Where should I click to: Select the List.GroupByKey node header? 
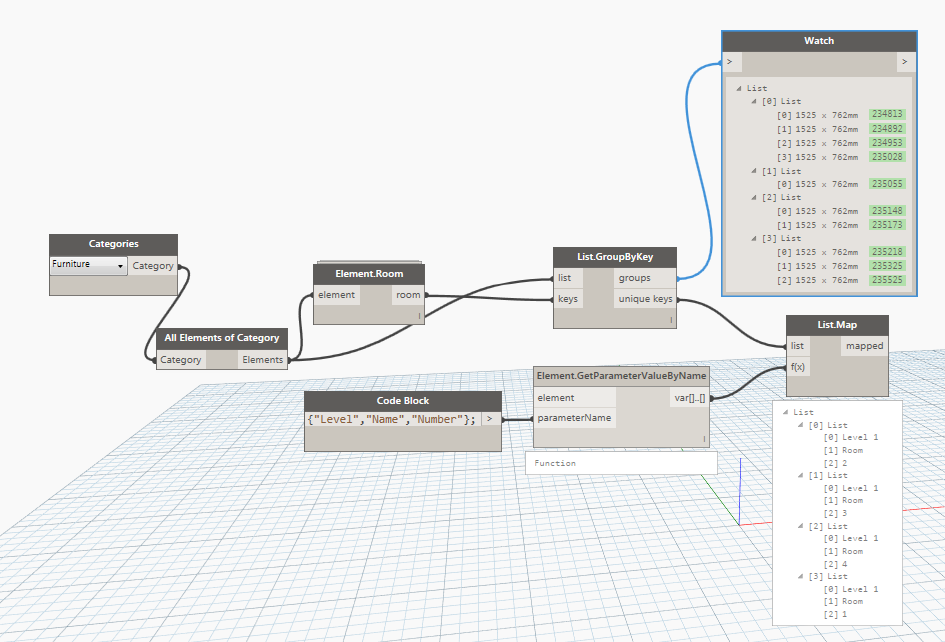[x=615, y=257]
